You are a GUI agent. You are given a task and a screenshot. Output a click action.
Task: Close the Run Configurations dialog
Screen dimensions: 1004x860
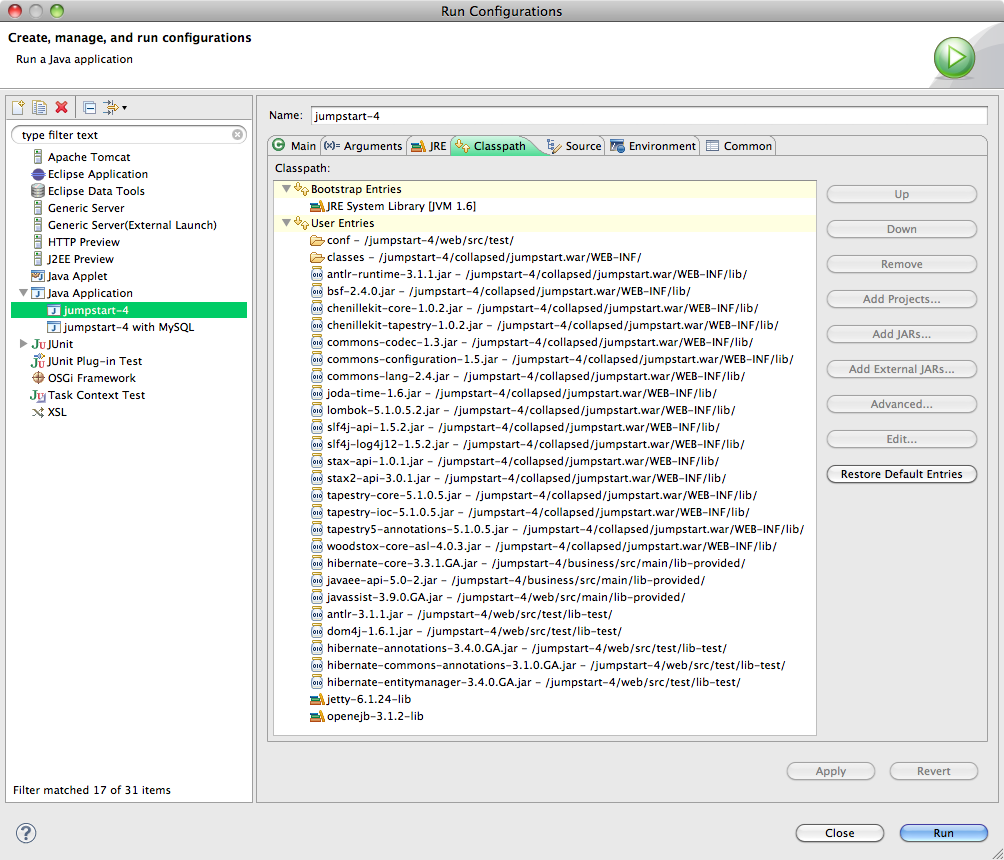coord(839,833)
